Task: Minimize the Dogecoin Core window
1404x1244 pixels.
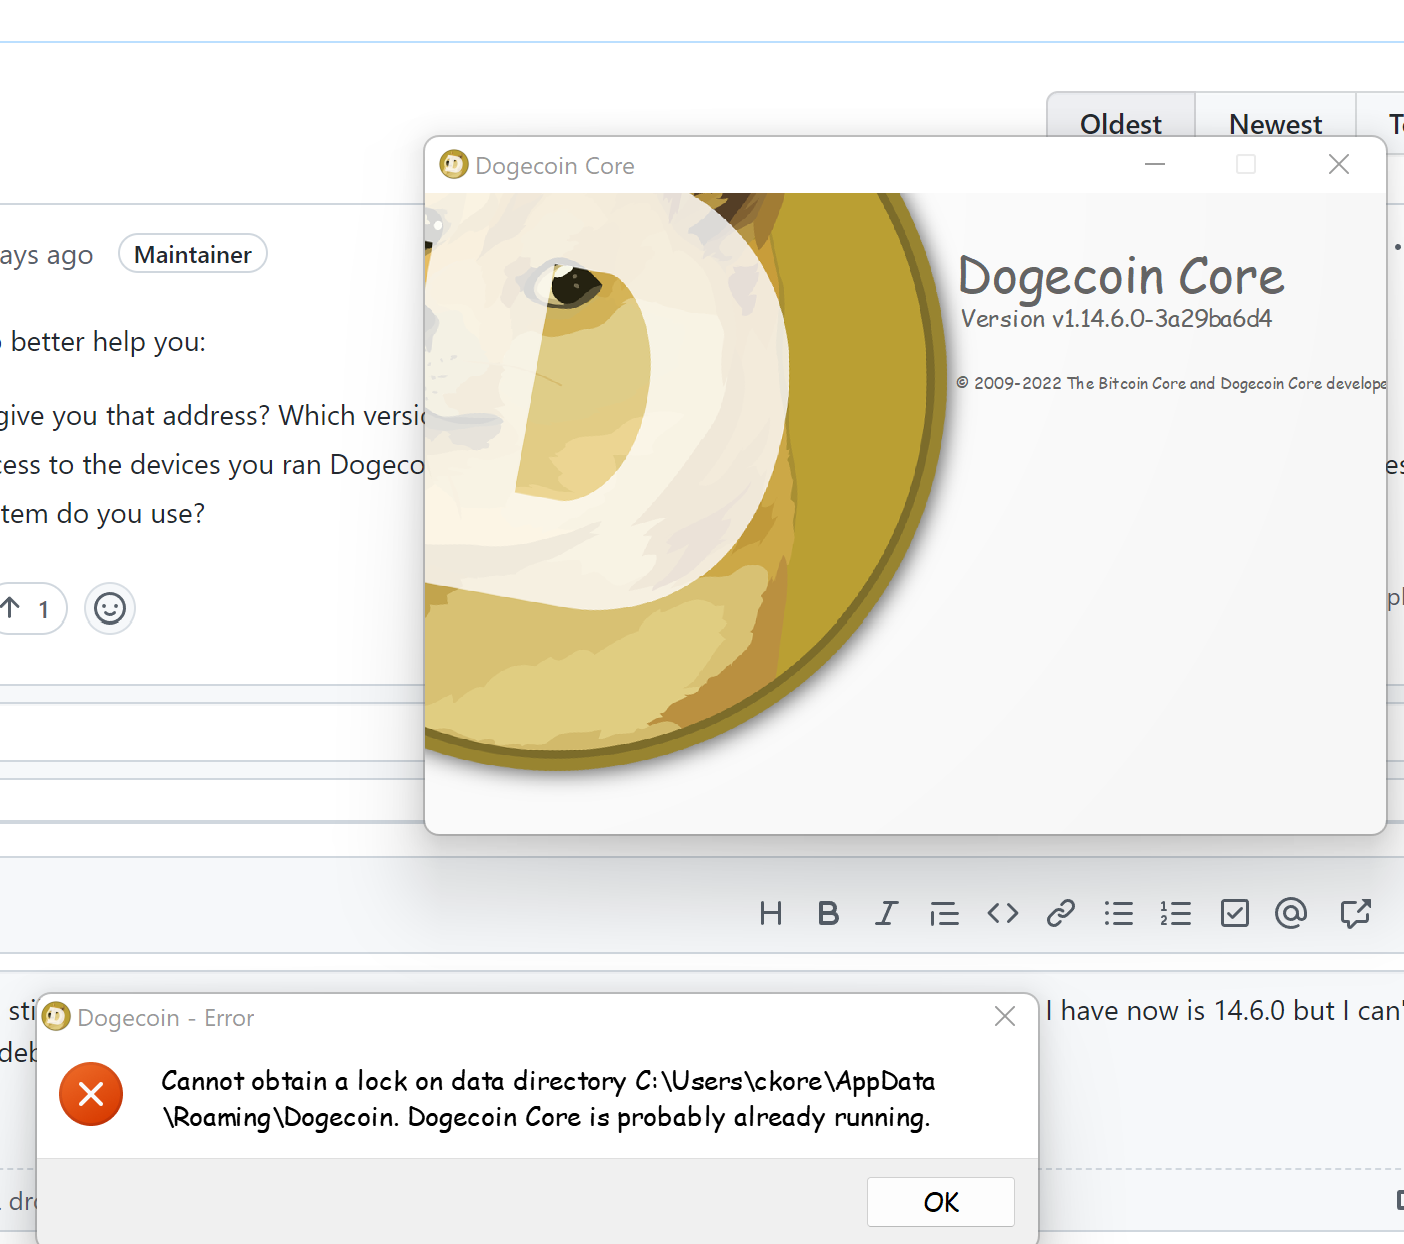Action: pyautogui.click(x=1155, y=164)
